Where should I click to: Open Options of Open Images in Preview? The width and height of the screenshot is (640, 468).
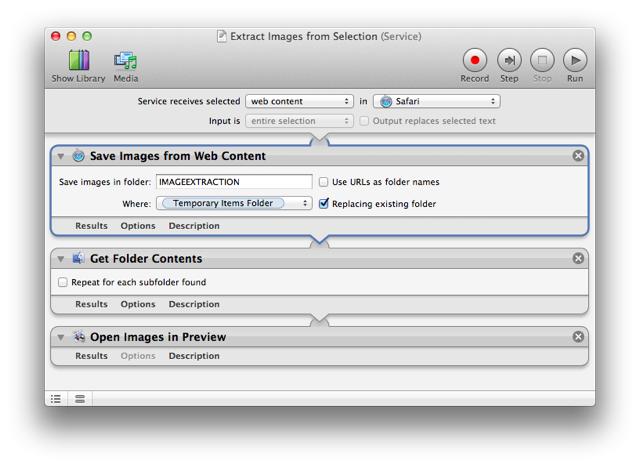coord(138,356)
